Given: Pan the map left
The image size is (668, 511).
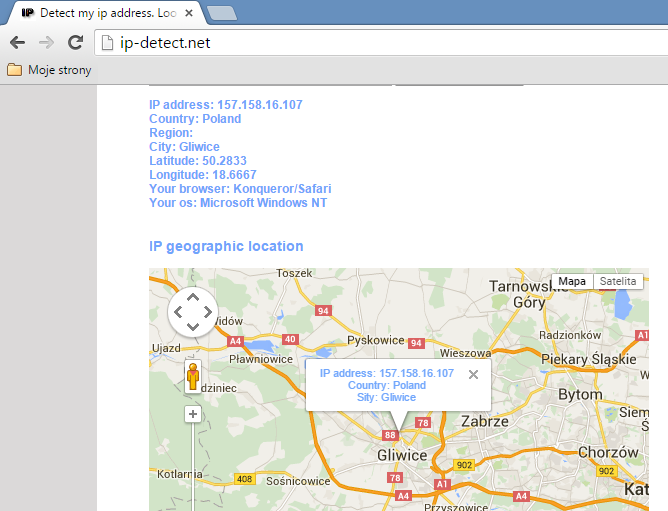Looking at the screenshot, I should 178,312.
